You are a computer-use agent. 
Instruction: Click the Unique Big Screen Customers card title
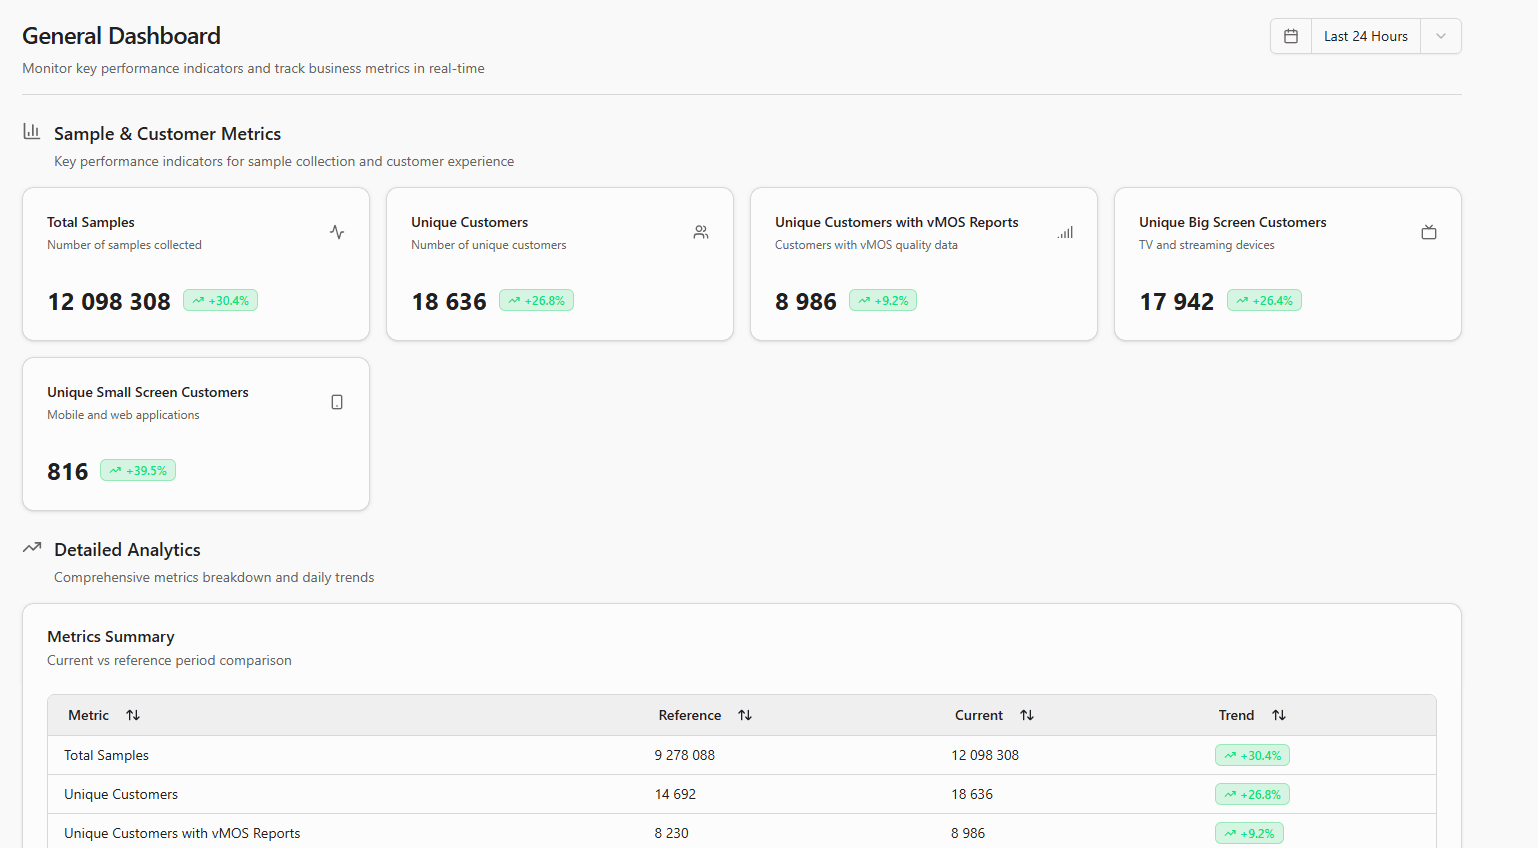[x=1232, y=222]
